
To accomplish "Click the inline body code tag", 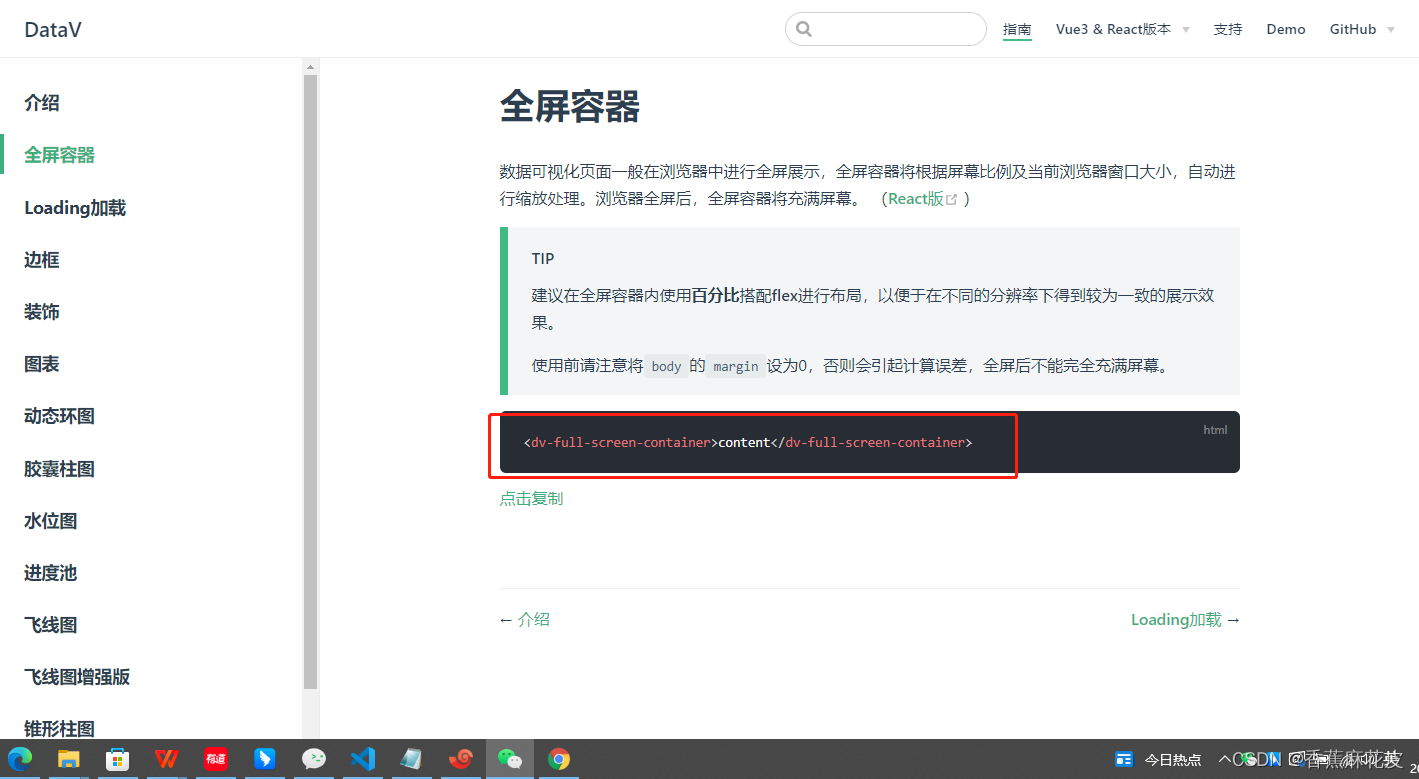I will click(x=666, y=366).
